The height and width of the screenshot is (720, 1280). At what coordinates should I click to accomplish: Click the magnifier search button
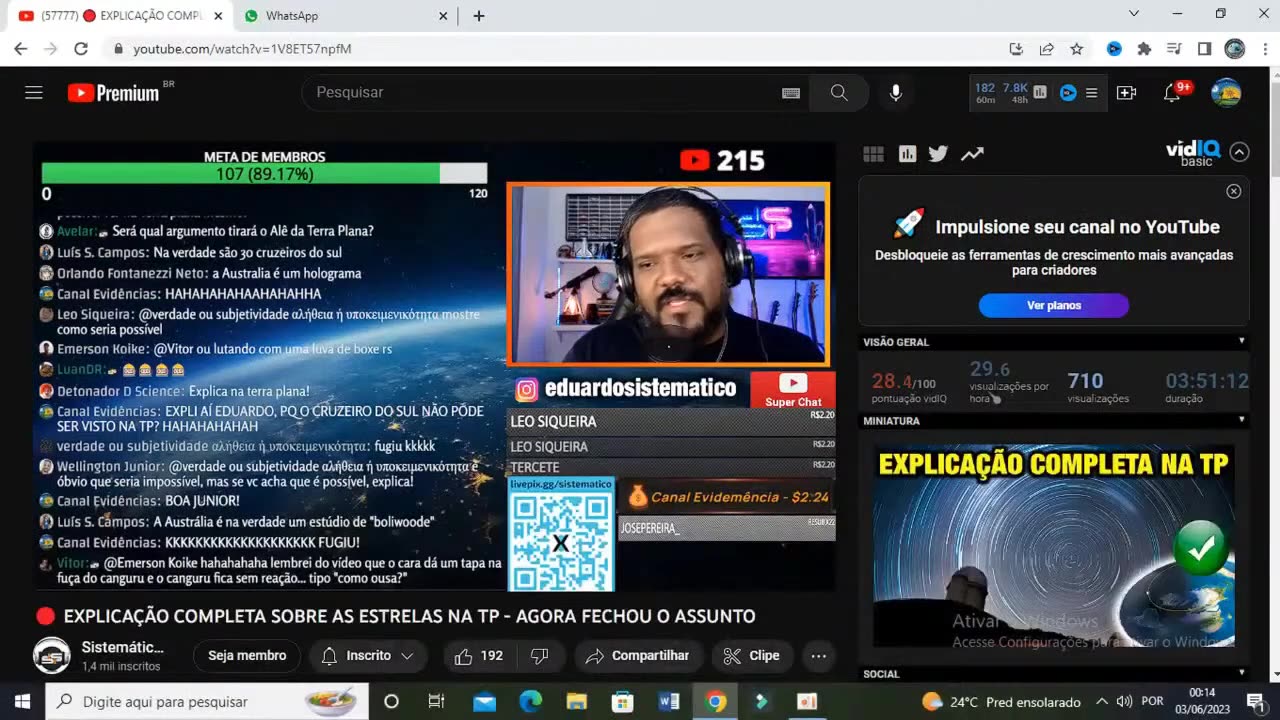pyautogui.click(x=839, y=93)
